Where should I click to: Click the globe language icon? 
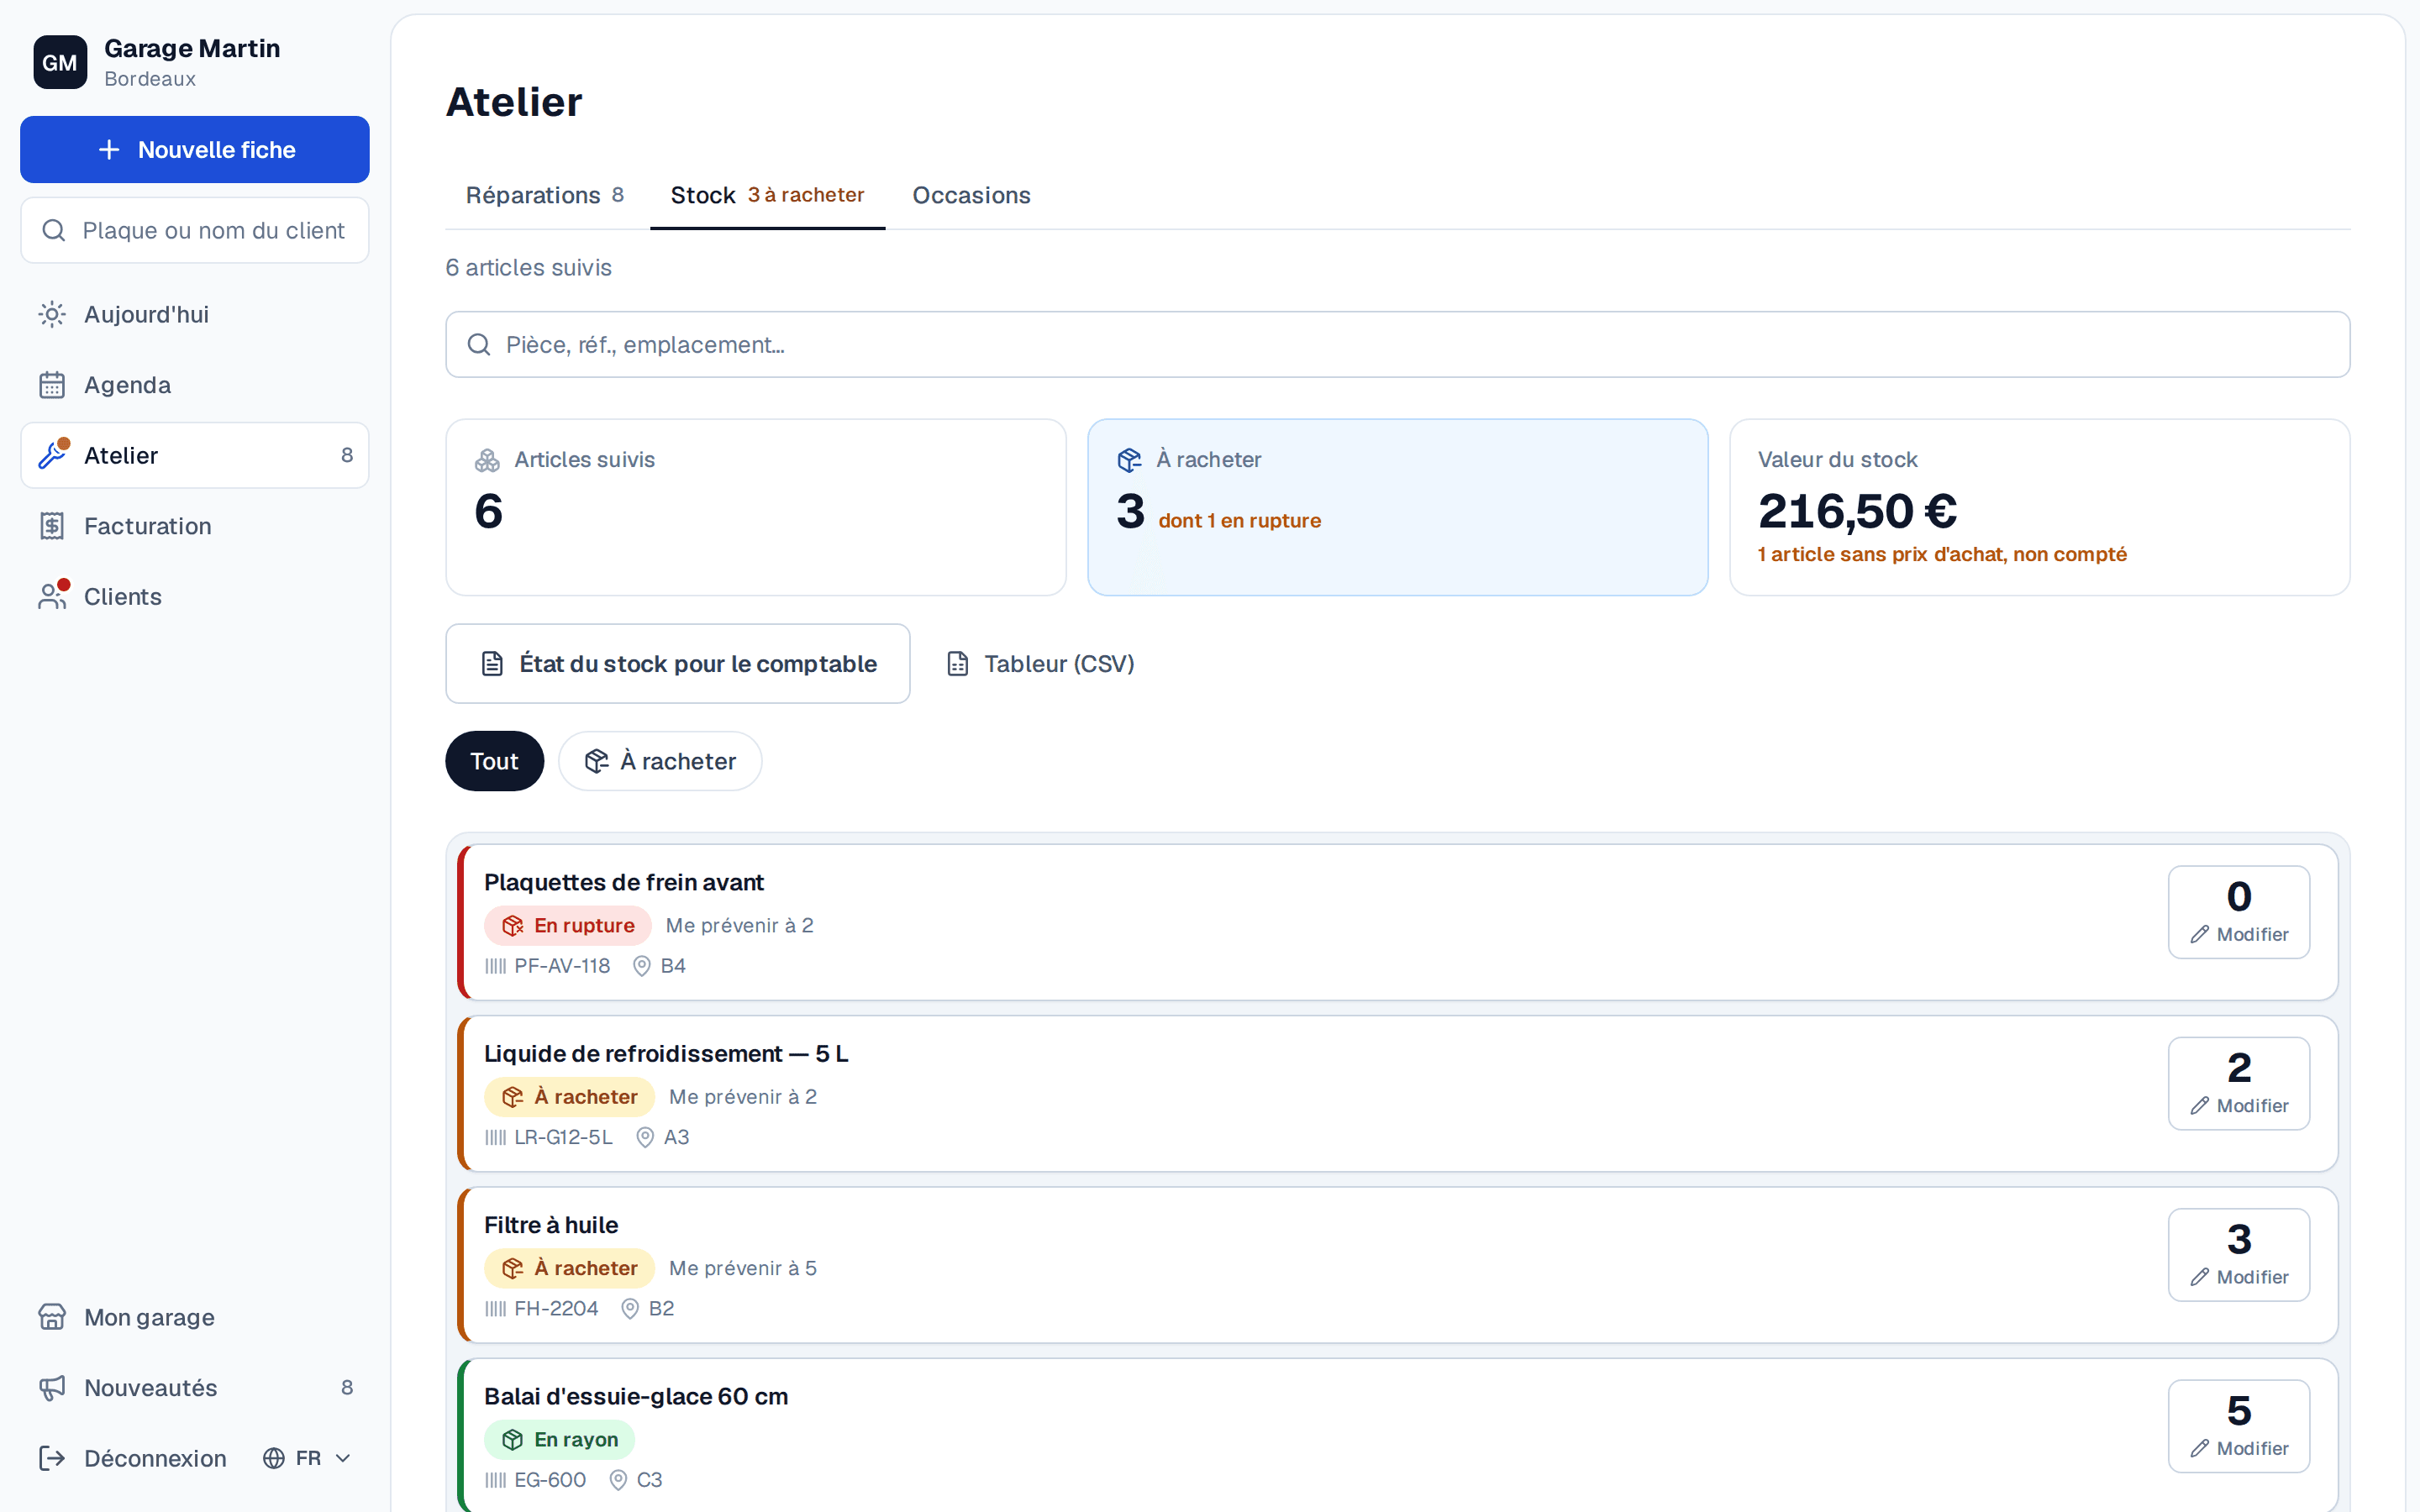click(274, 1458)
